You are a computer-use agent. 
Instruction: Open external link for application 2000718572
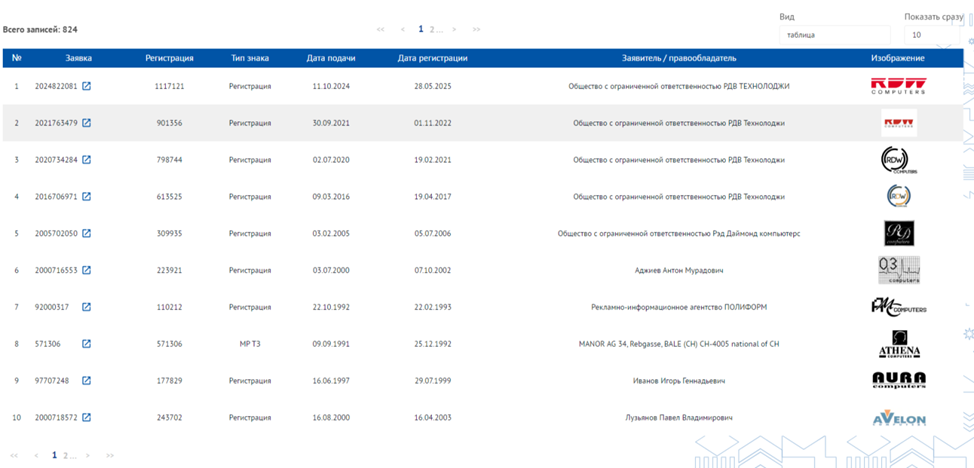point(87,418)
